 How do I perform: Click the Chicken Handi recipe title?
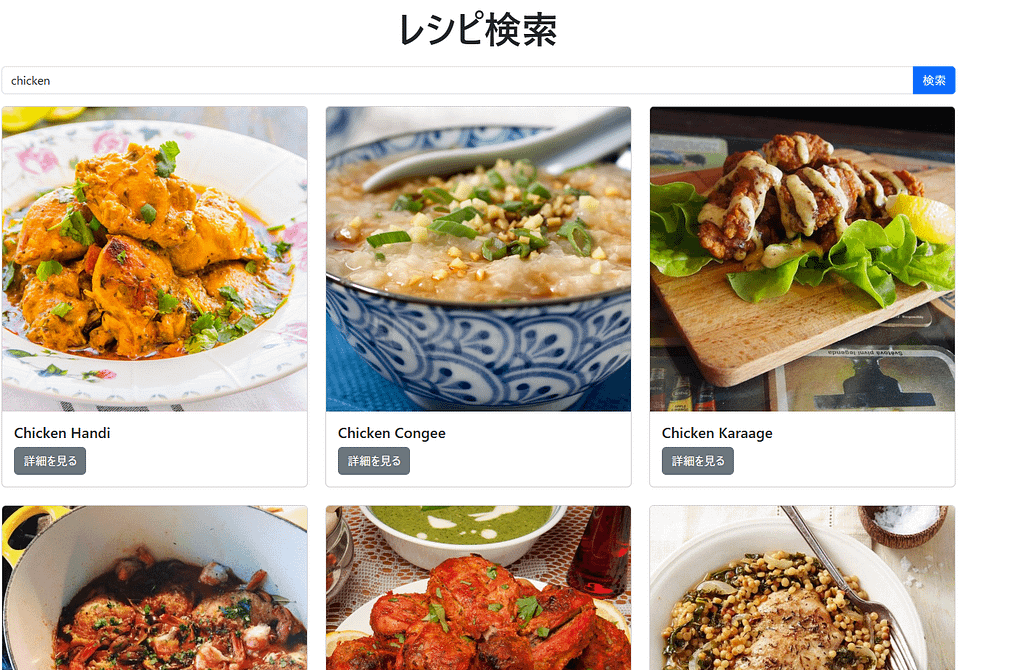62,433
